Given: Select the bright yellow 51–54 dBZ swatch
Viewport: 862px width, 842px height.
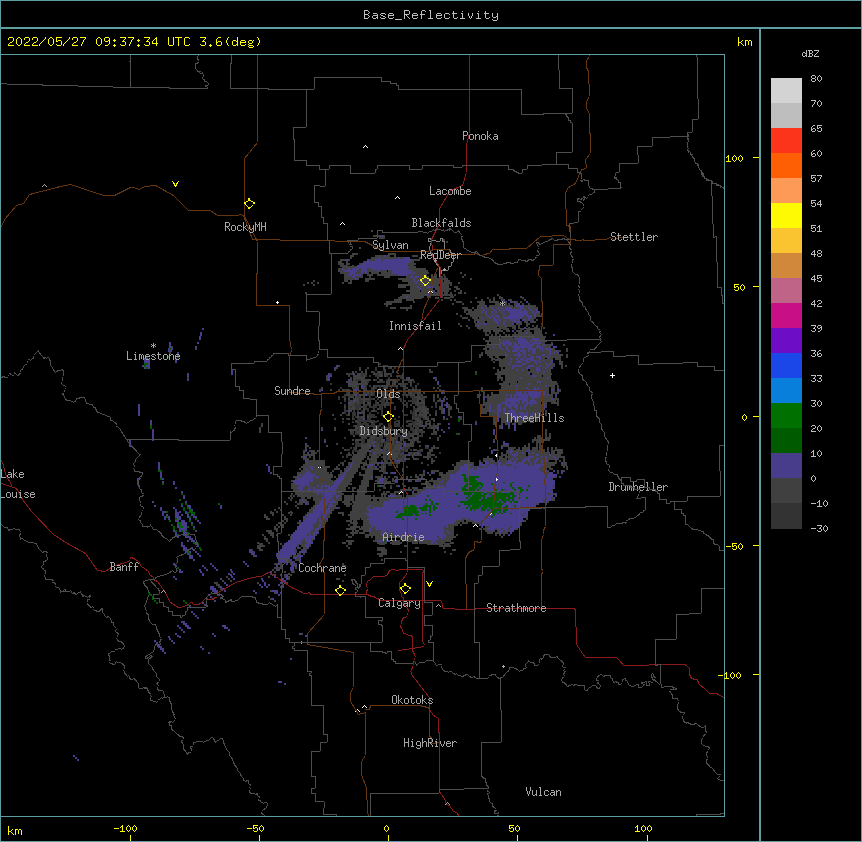Looking at the screenshot, I should point(786,216).
